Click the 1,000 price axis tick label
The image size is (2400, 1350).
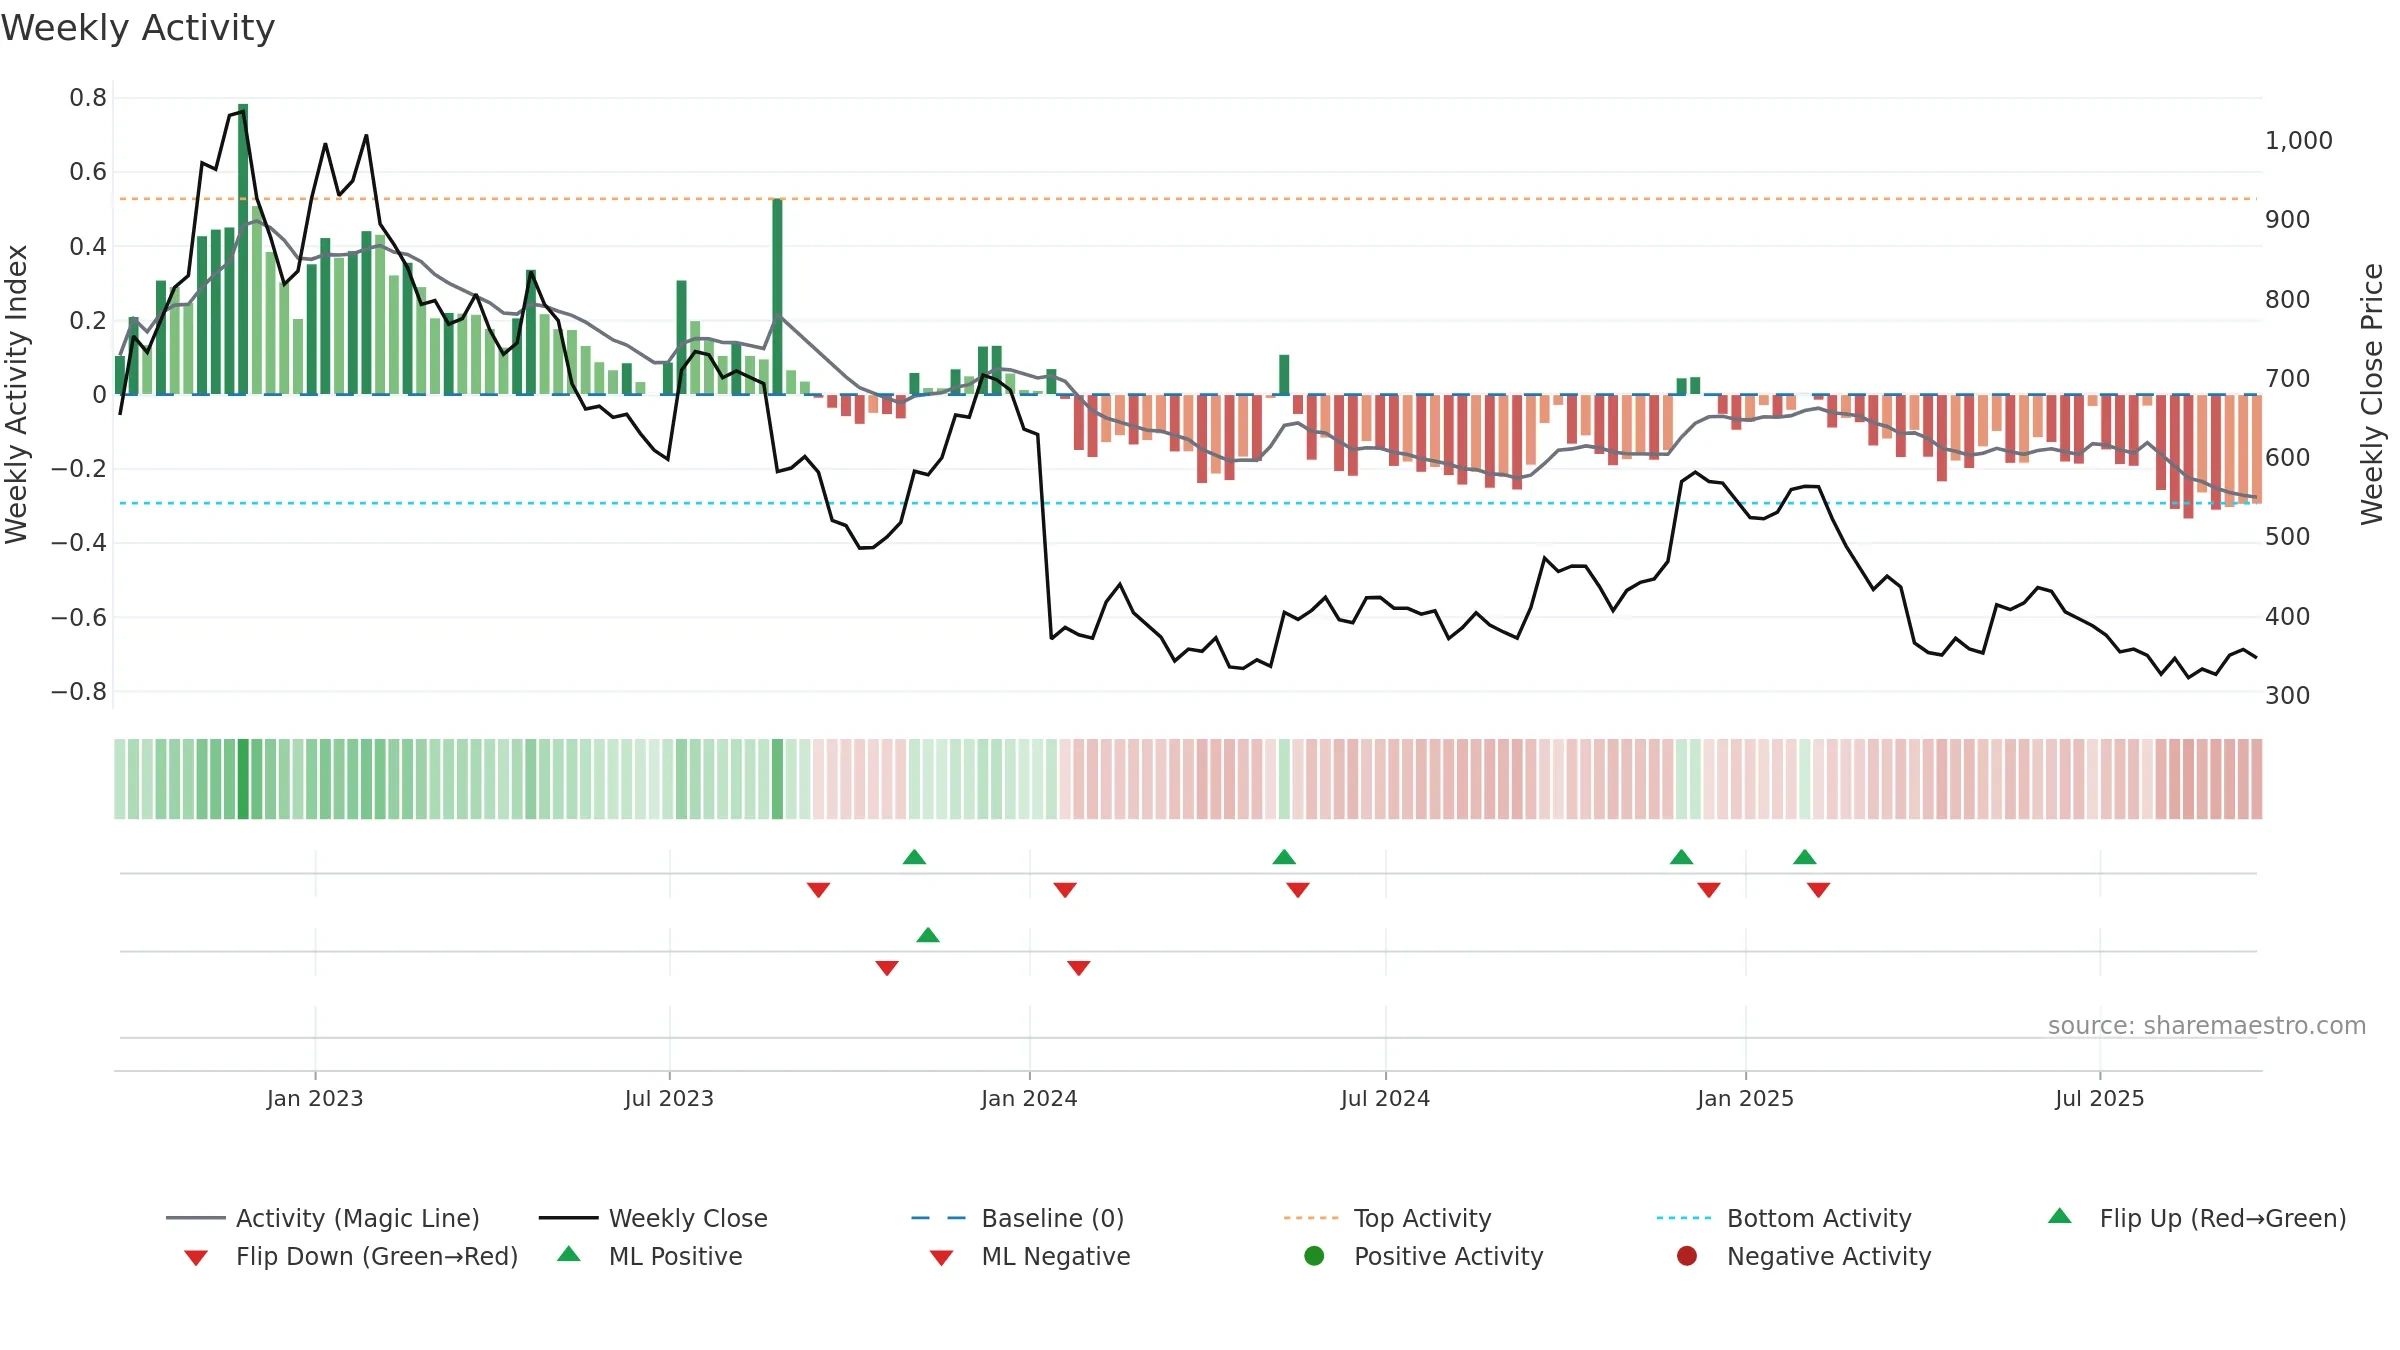(x=2299, y=141)
